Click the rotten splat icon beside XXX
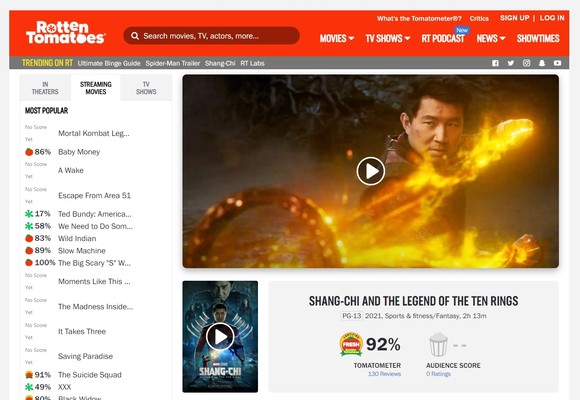 [x=29, y=387]
